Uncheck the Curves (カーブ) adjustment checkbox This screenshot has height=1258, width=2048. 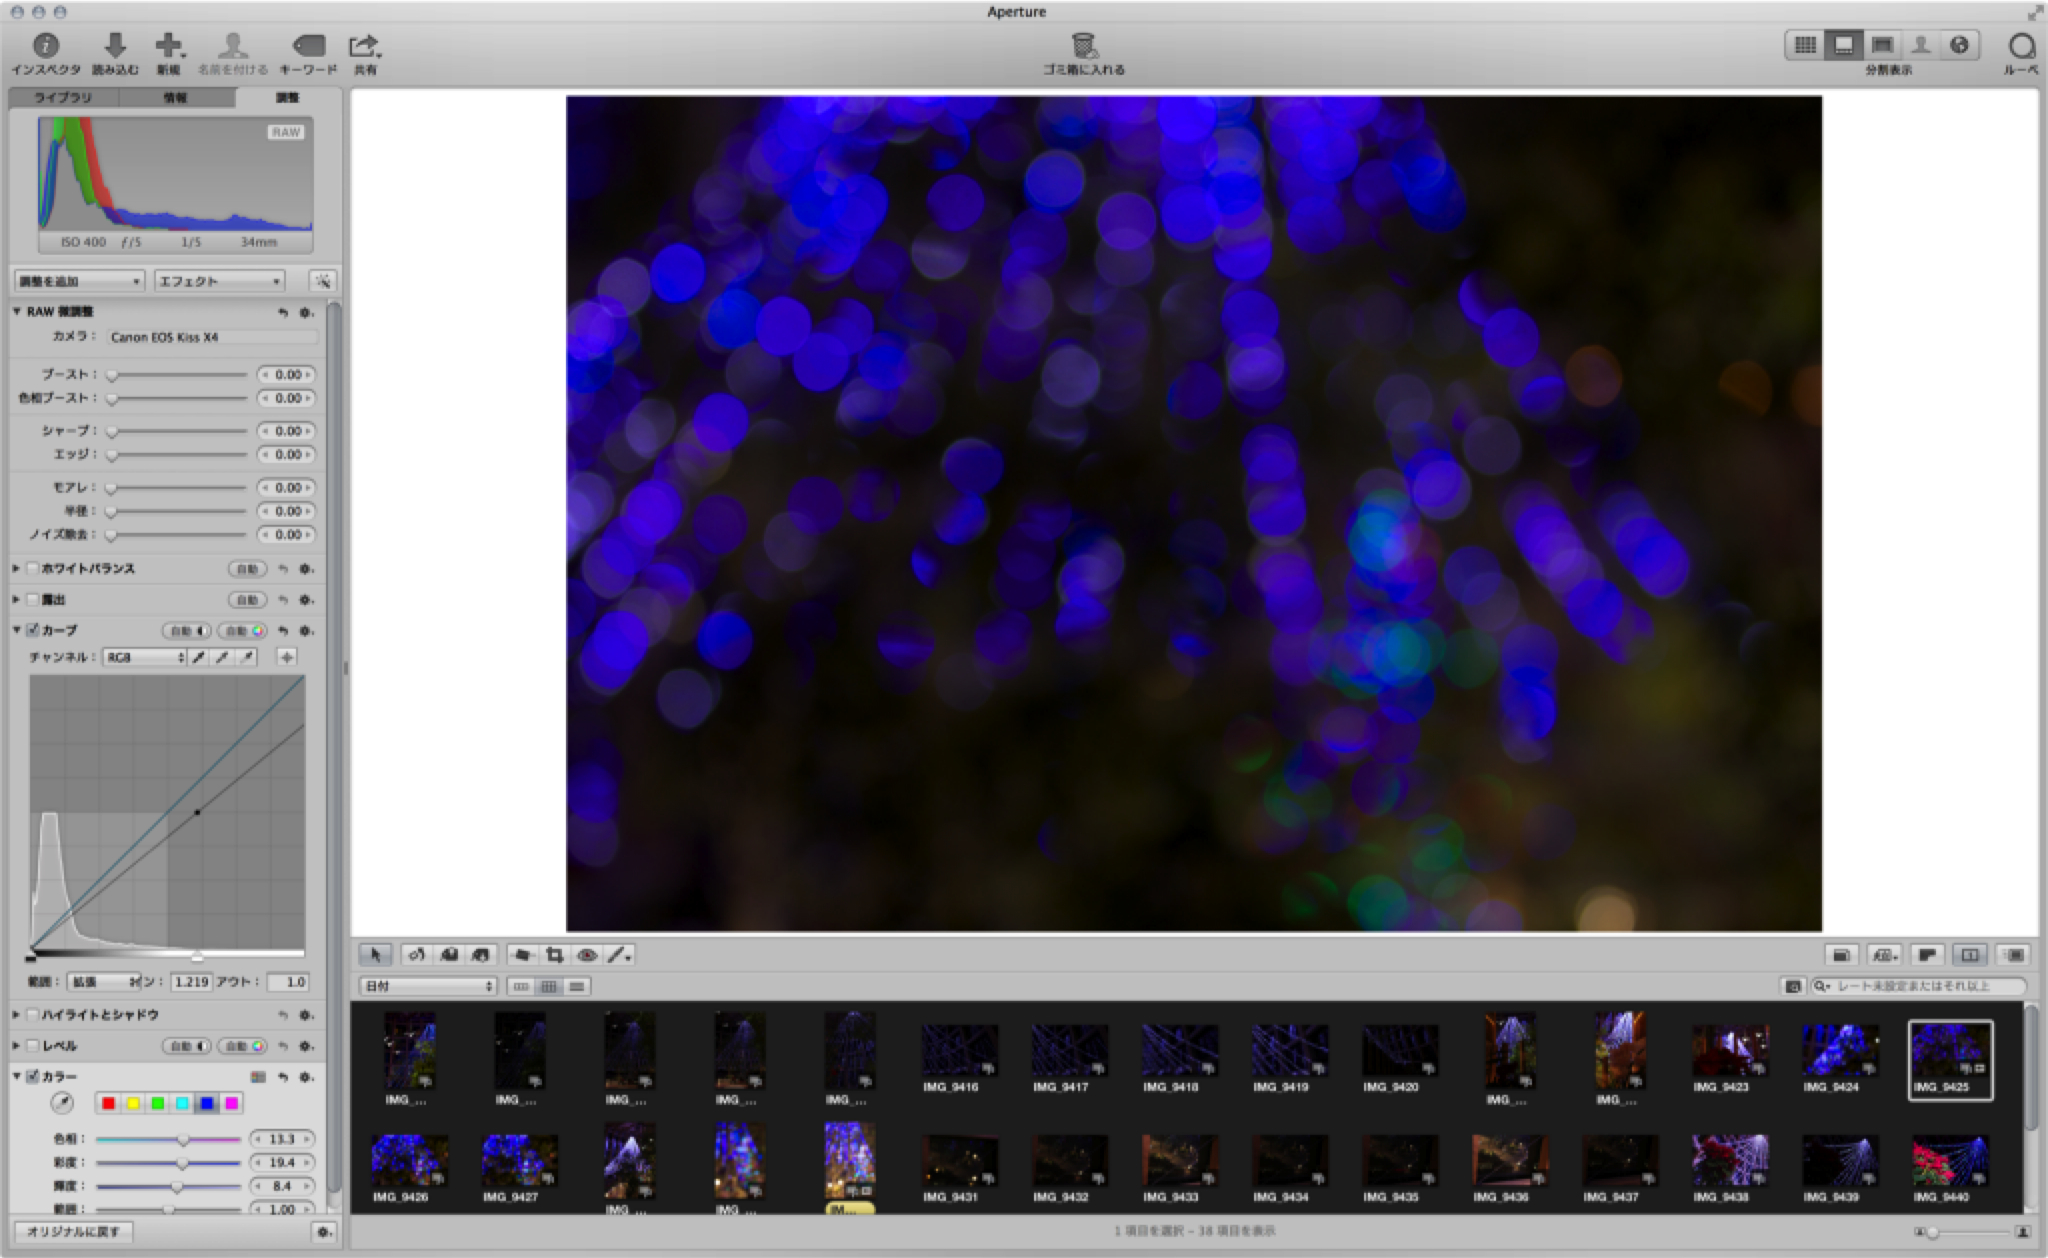coord(33,630)
